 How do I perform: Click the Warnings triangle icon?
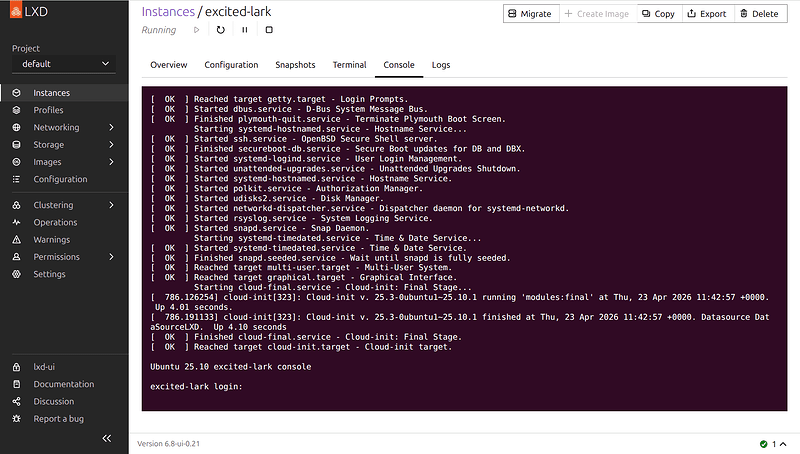click(16, 240)
